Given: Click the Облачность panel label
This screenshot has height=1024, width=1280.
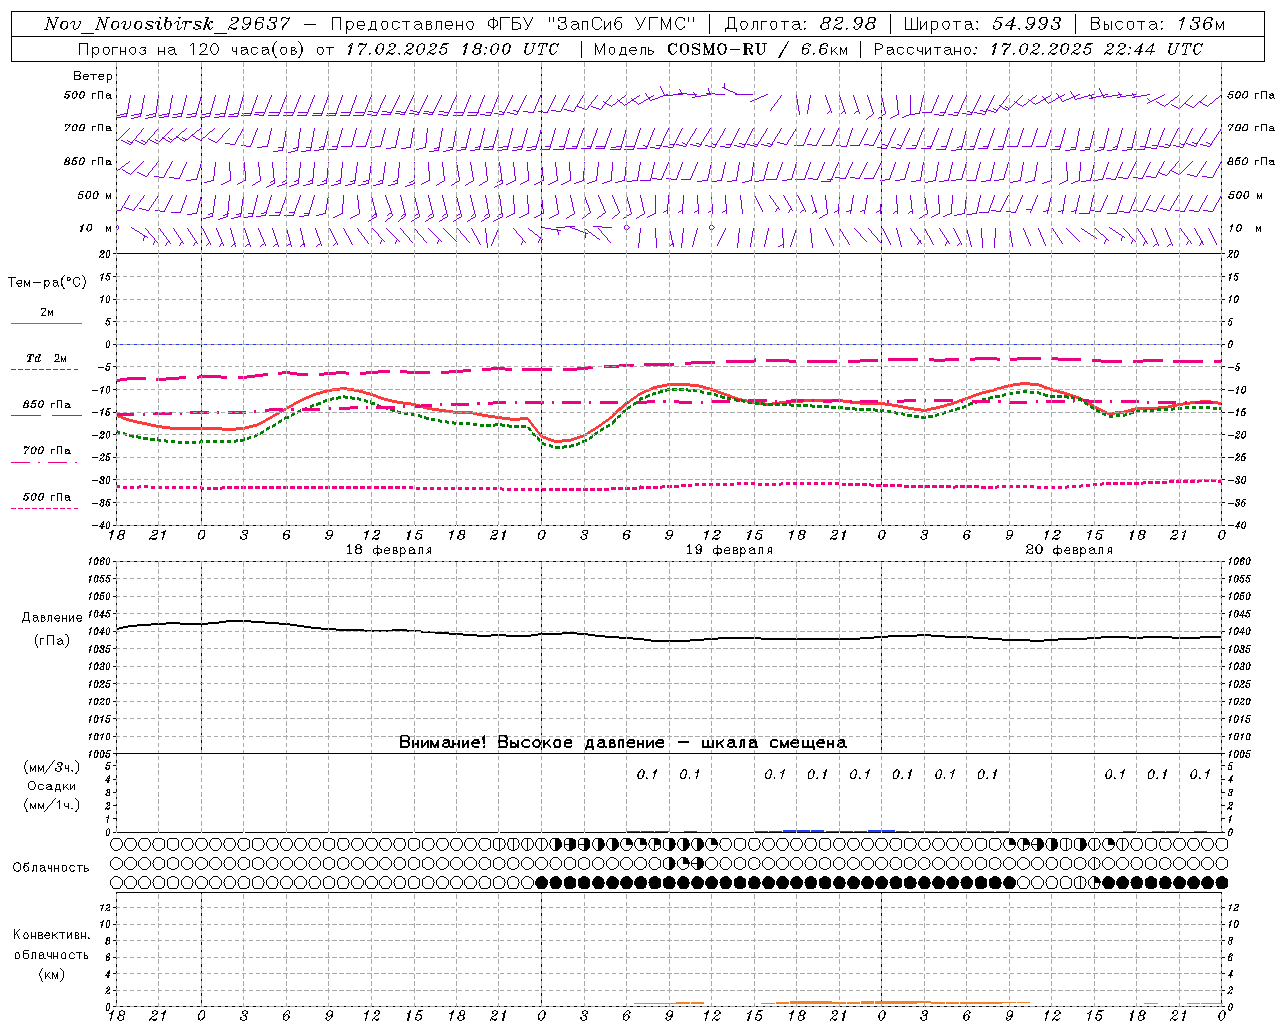Looking at the screenshot, I should pyautogui.click(x=51, y=868).
